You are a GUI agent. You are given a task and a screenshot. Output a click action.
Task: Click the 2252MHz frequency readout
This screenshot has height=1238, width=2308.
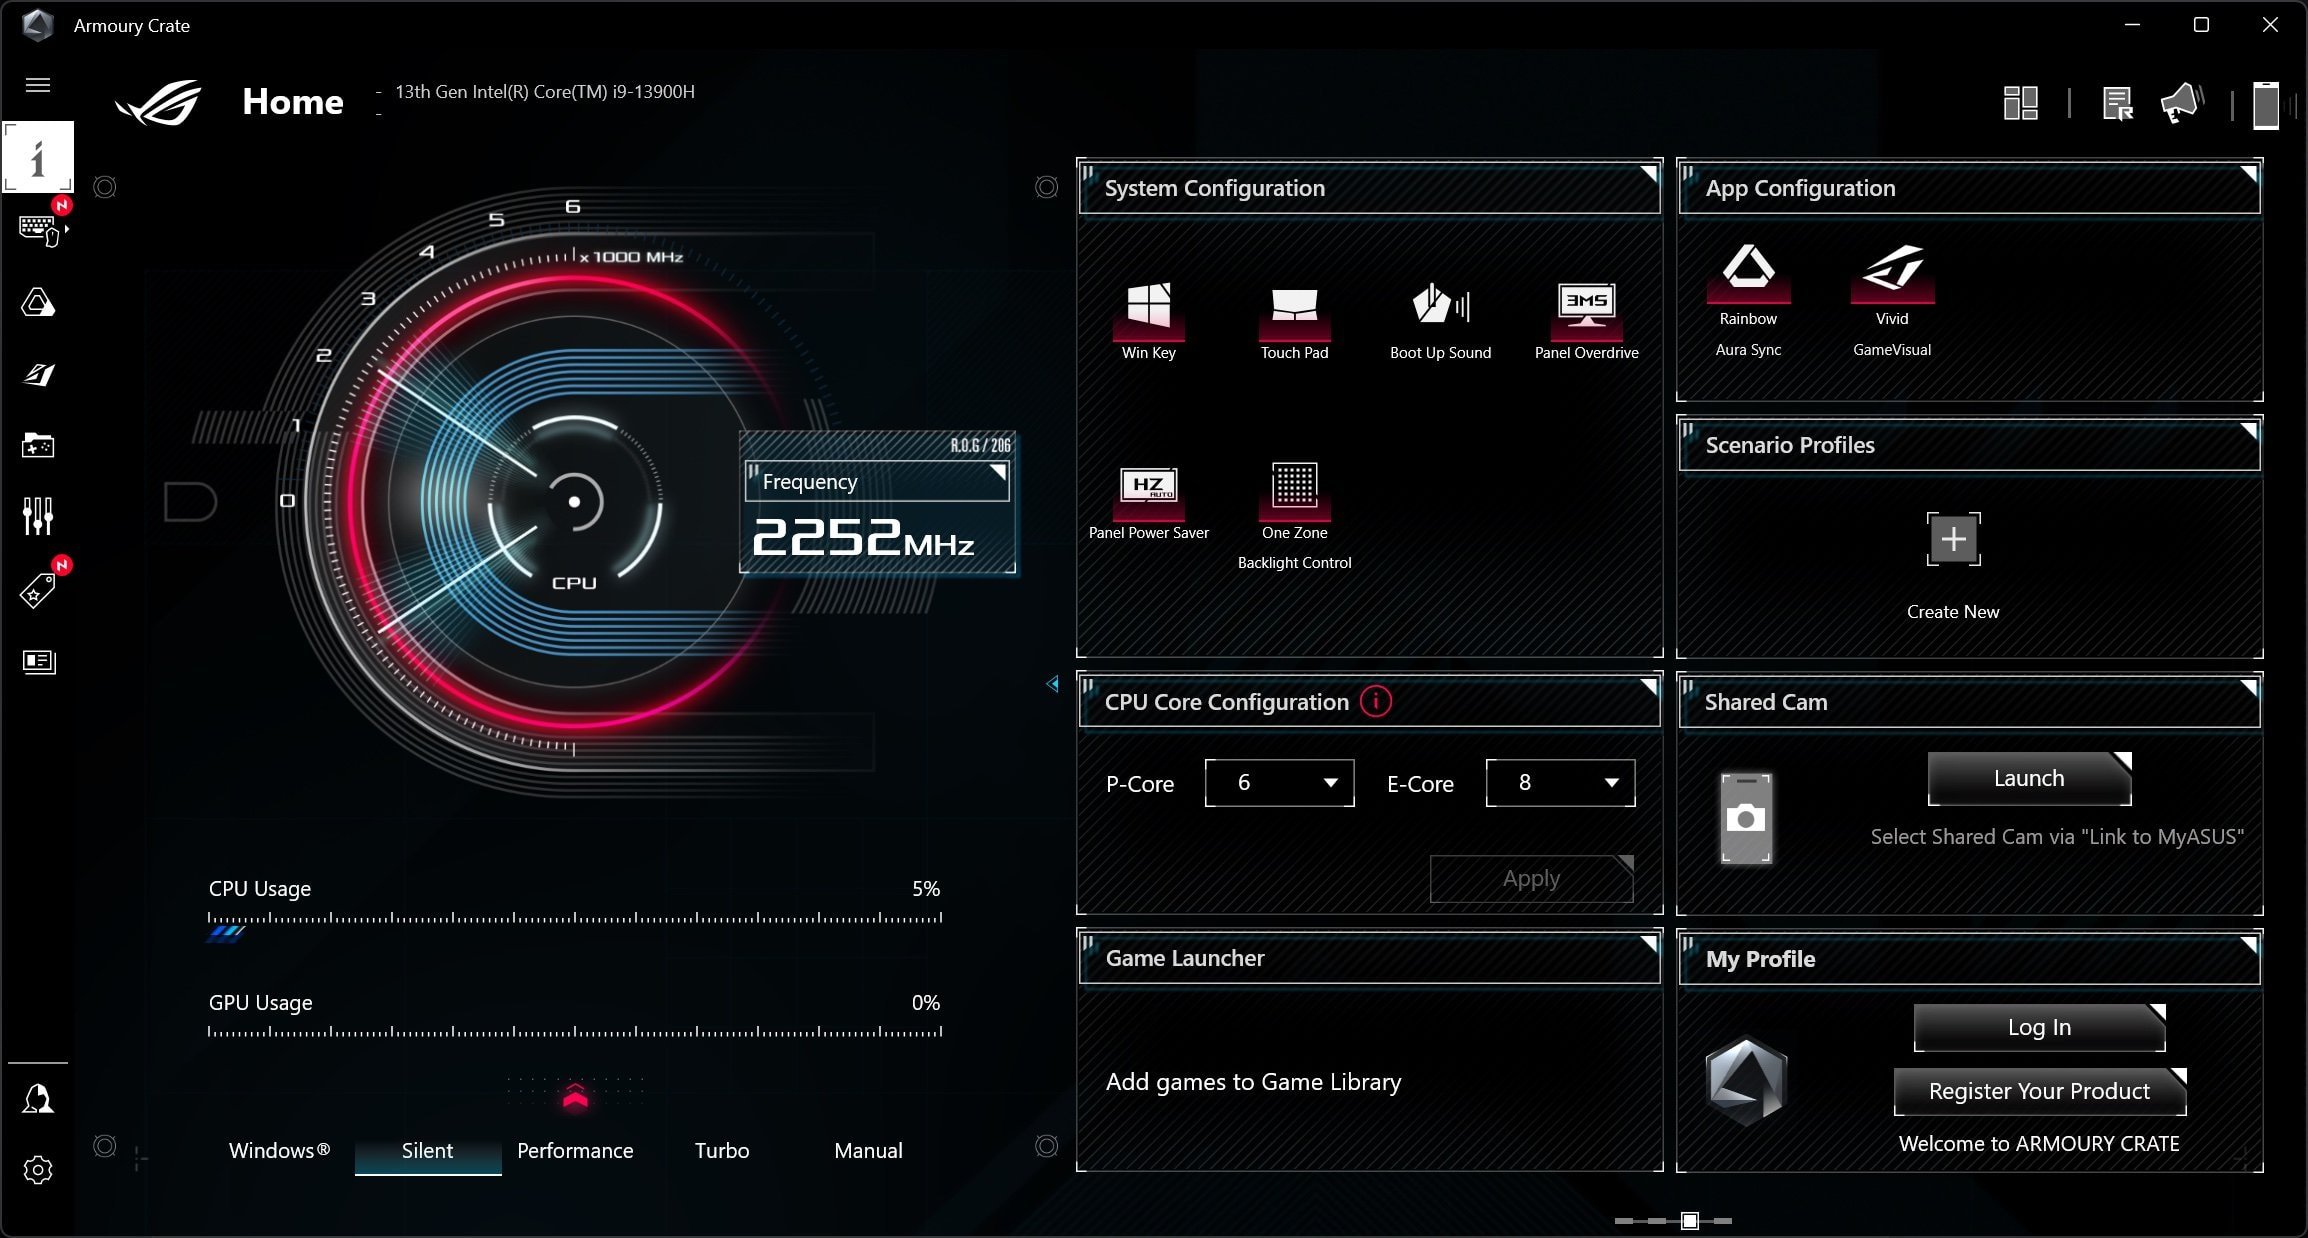point(863,537)
